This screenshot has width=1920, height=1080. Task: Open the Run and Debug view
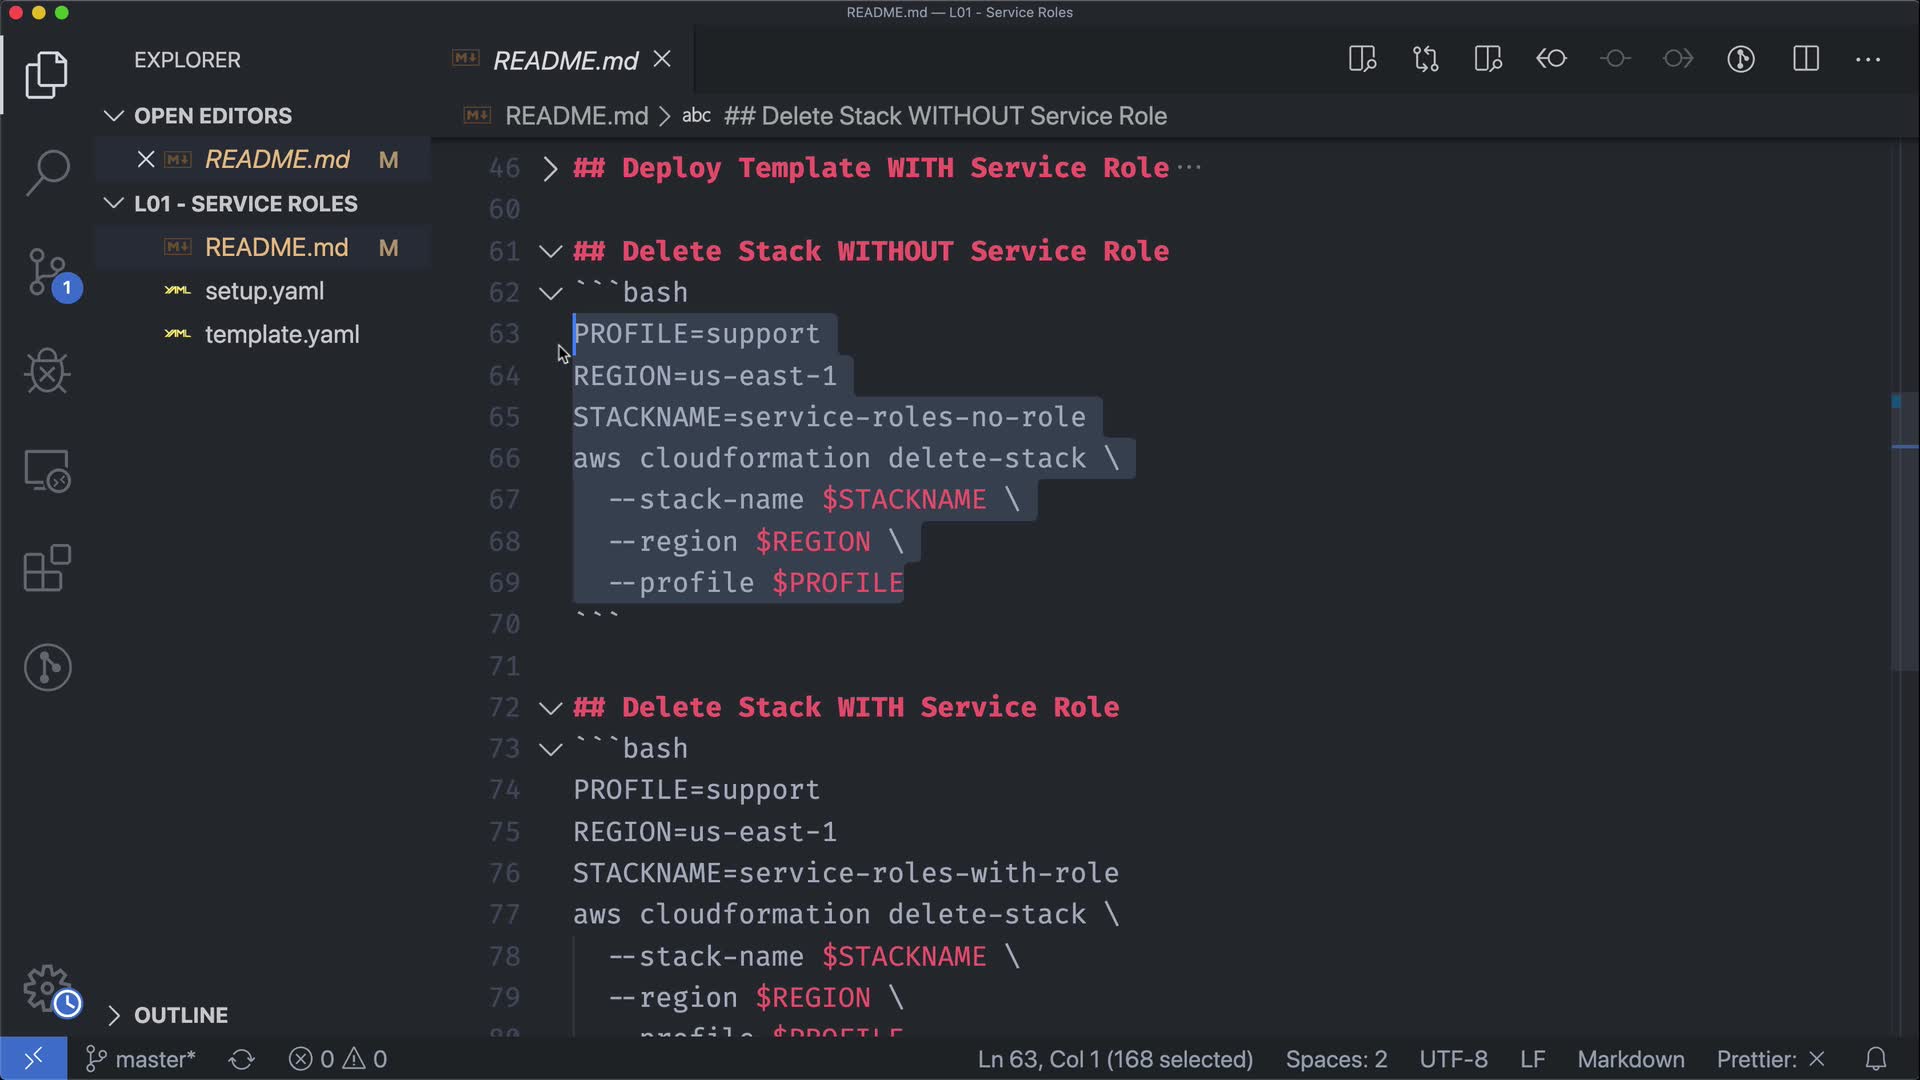(47, 371)
